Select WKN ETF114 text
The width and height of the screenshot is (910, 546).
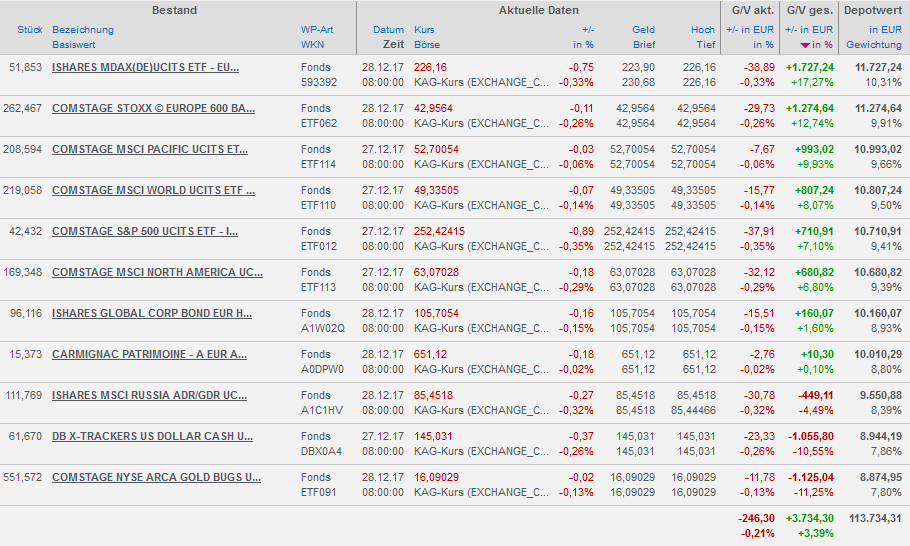[319, 164]
